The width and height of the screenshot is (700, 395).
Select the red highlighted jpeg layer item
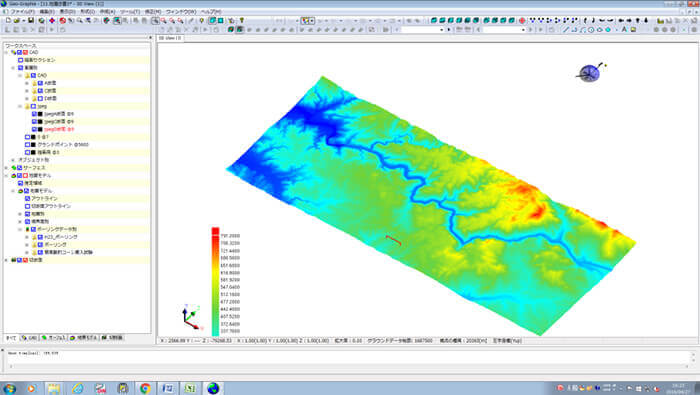[59, 129]
